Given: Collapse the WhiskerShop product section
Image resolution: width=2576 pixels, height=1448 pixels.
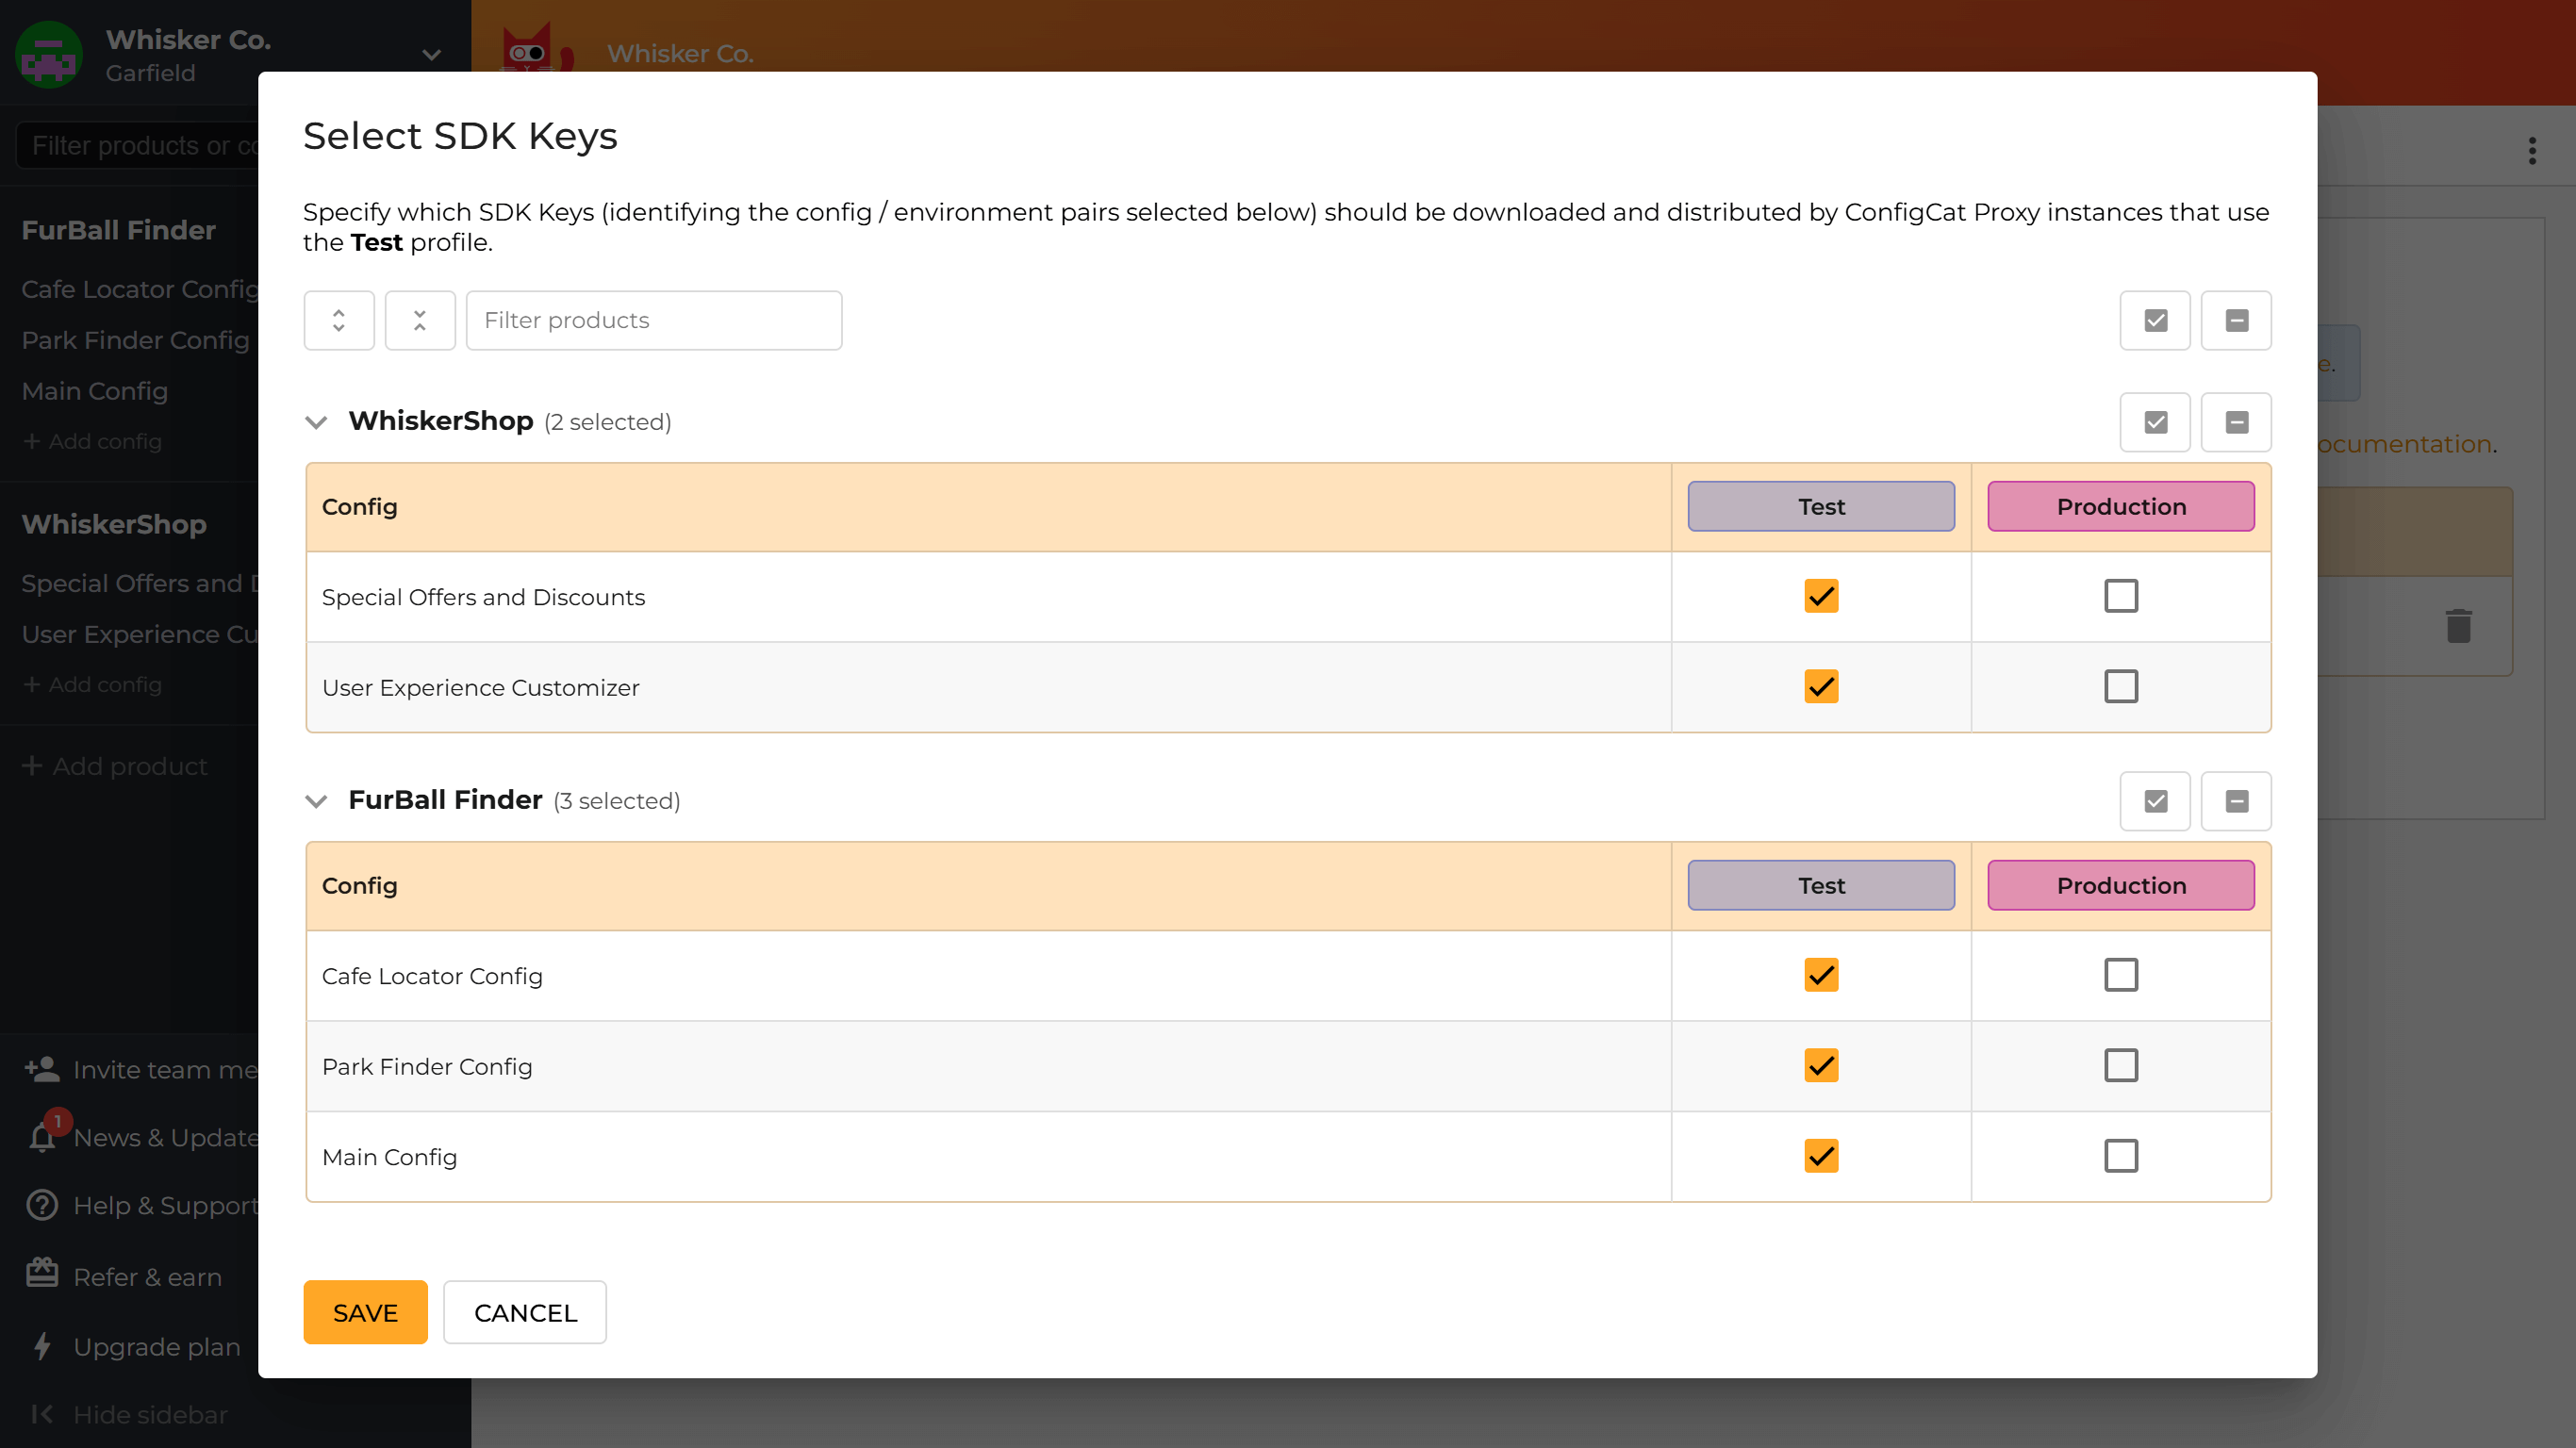Looking at the screenshot, I should point(315,421).
